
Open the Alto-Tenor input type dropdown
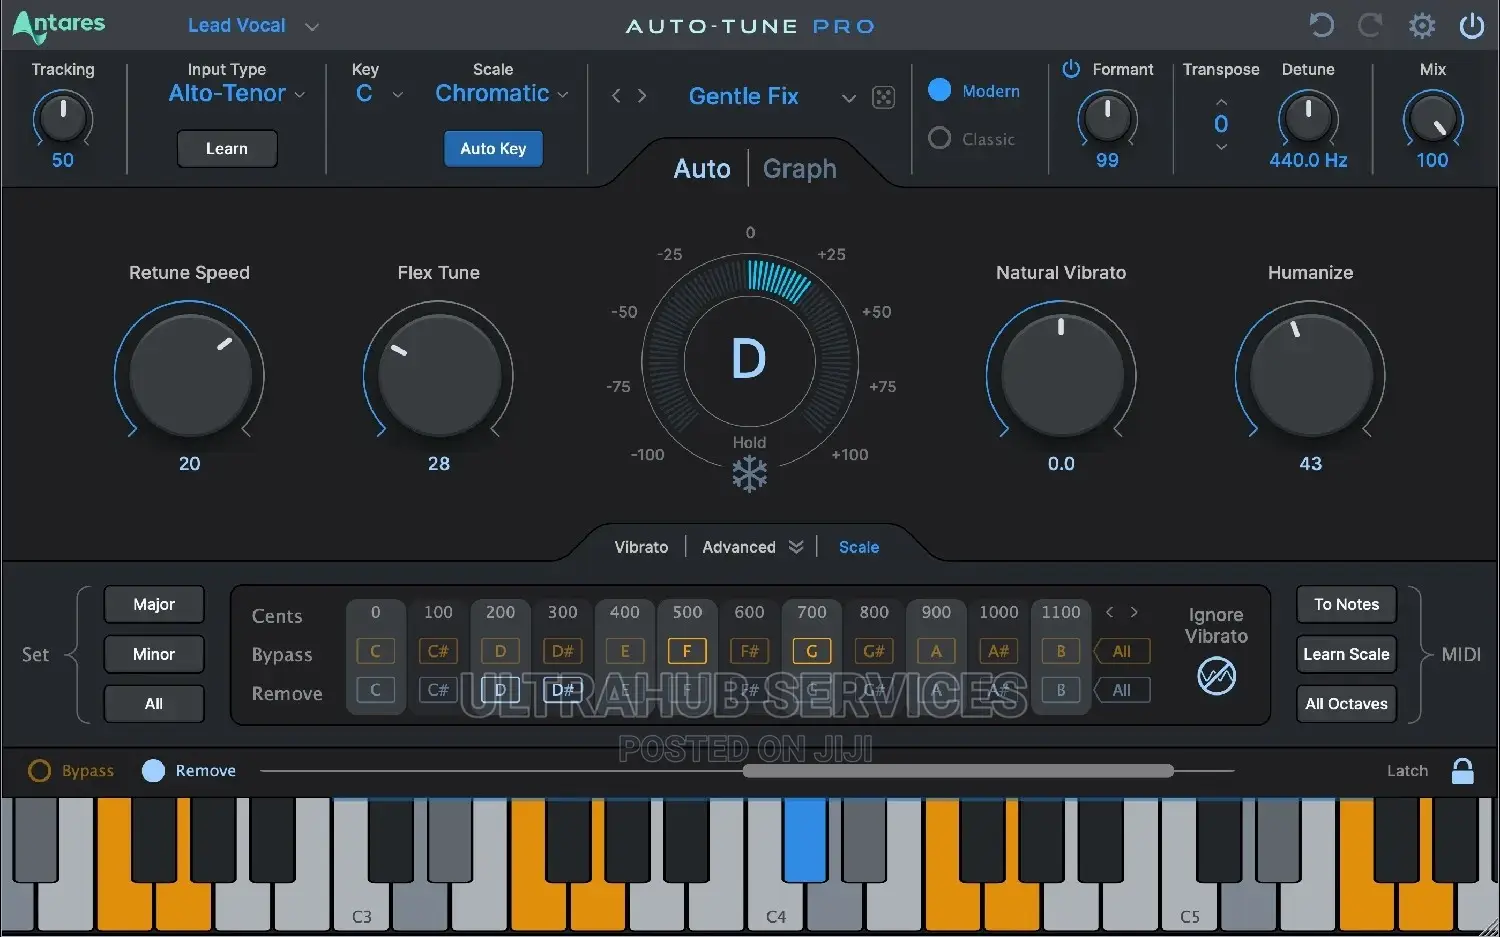coord(237,93)
